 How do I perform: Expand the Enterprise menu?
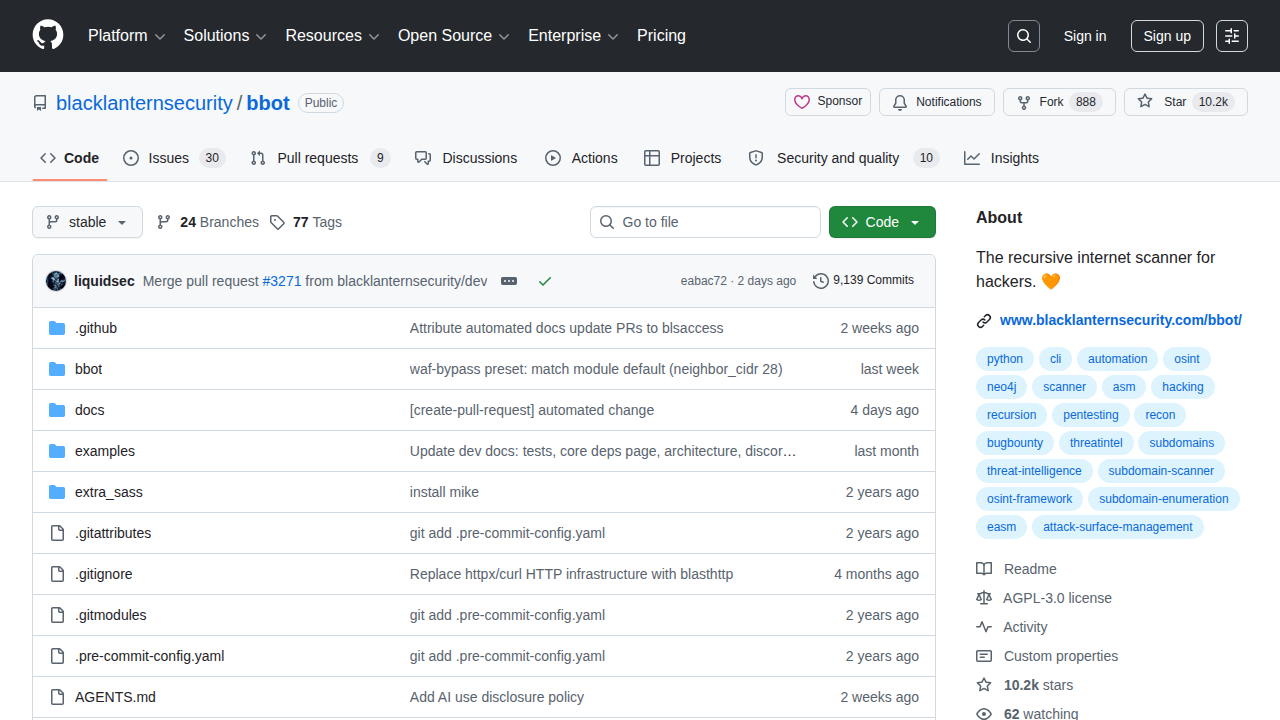pyautogui.click(x=573, y=36)
